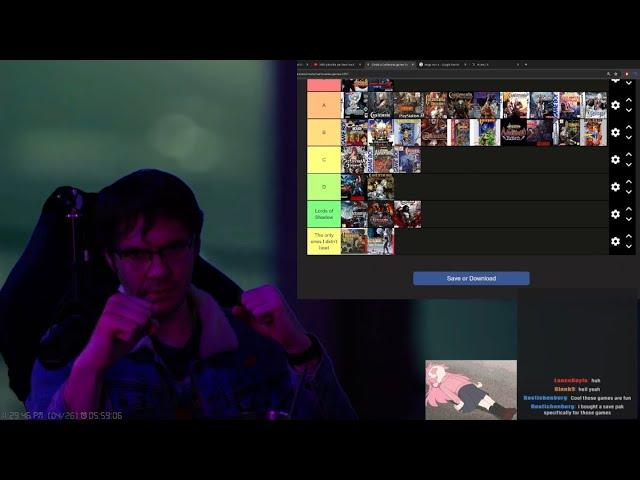Move the B tier row up

click(629, 127)
